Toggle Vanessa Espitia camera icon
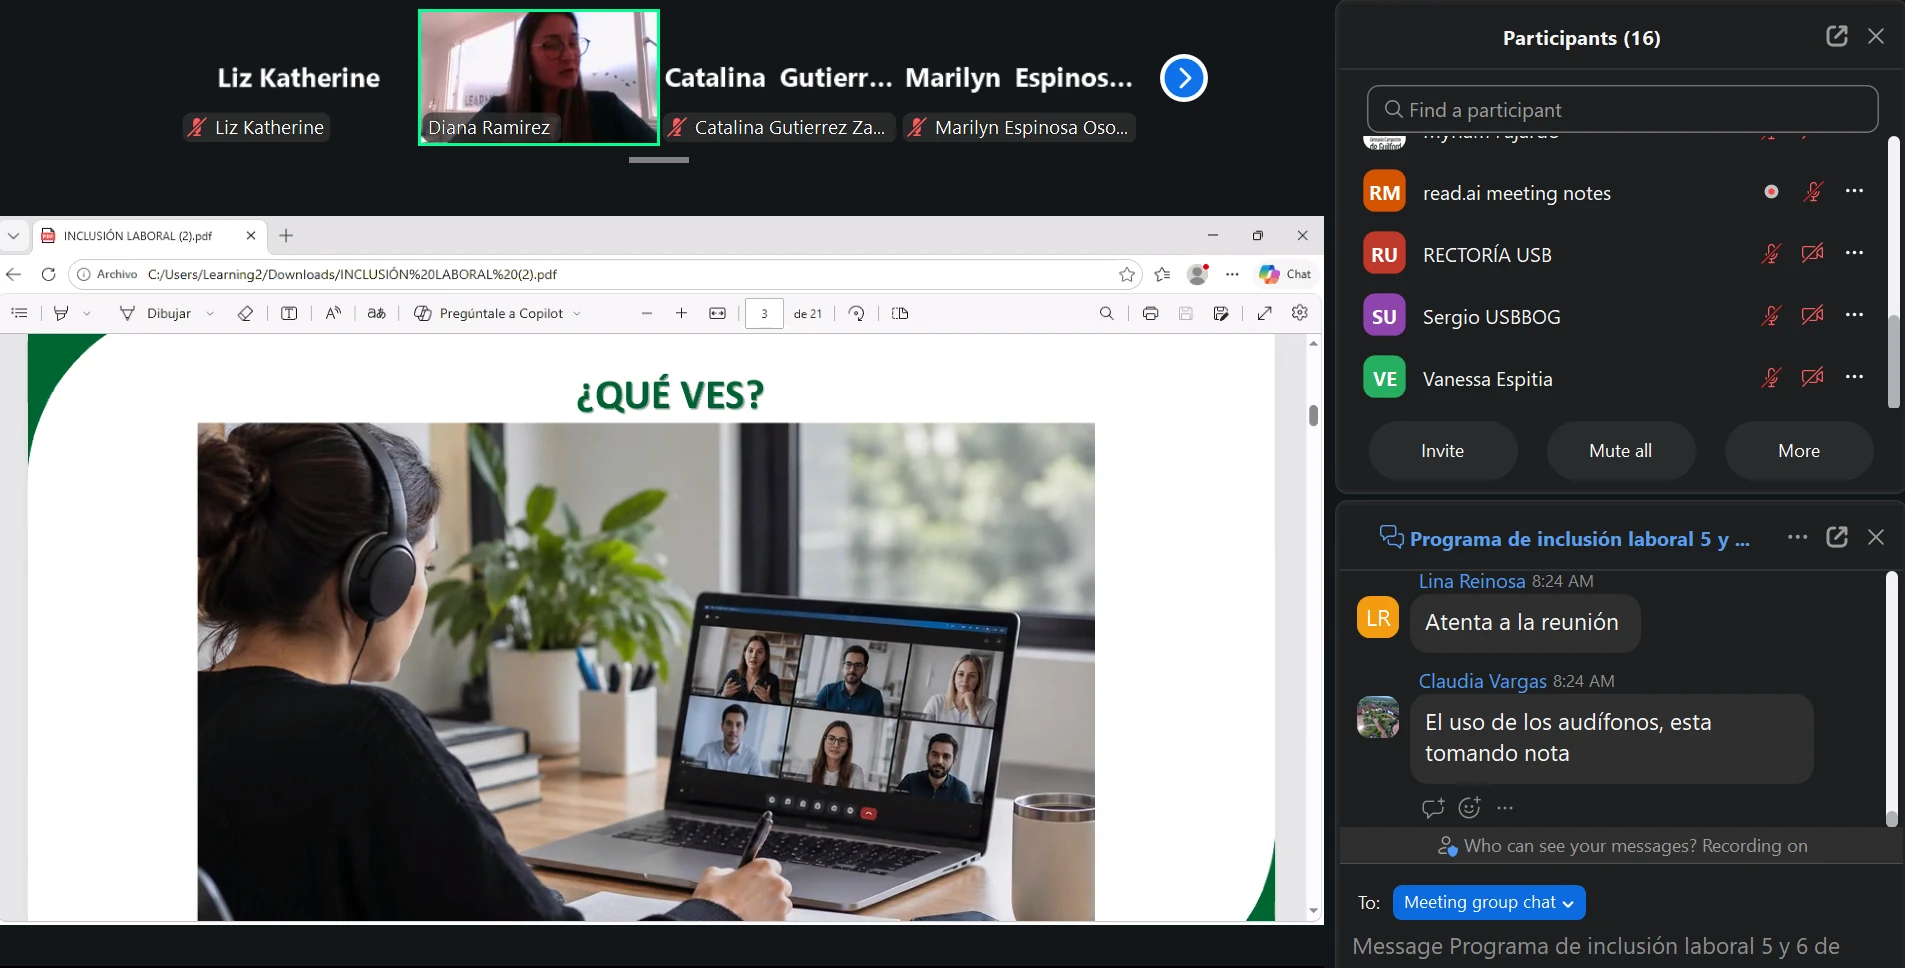This screenshot has height=968, width=1905. click(x=1812, y=377)
